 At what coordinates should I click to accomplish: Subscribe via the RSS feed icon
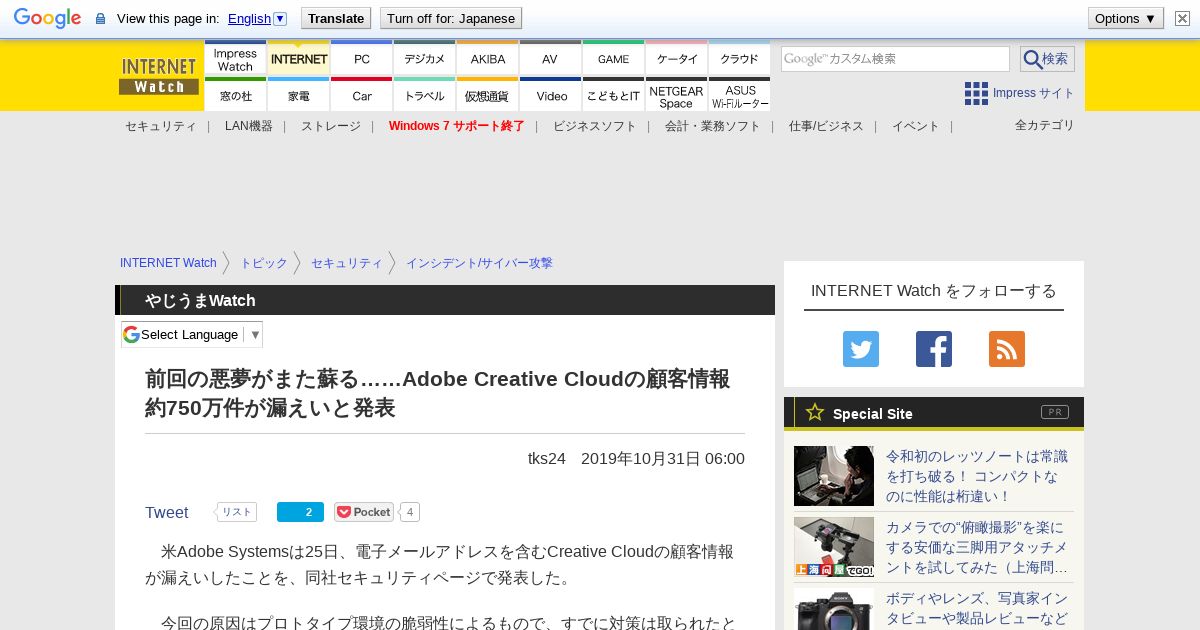1007,349
